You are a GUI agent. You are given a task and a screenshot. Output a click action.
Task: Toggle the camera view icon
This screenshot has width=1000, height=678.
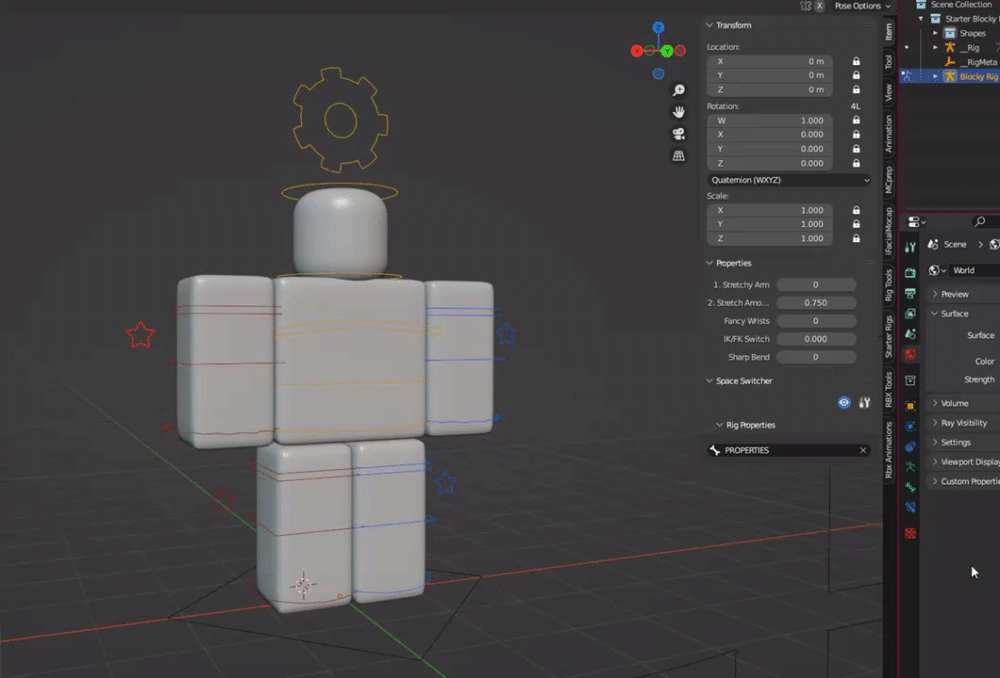(679, 134)
